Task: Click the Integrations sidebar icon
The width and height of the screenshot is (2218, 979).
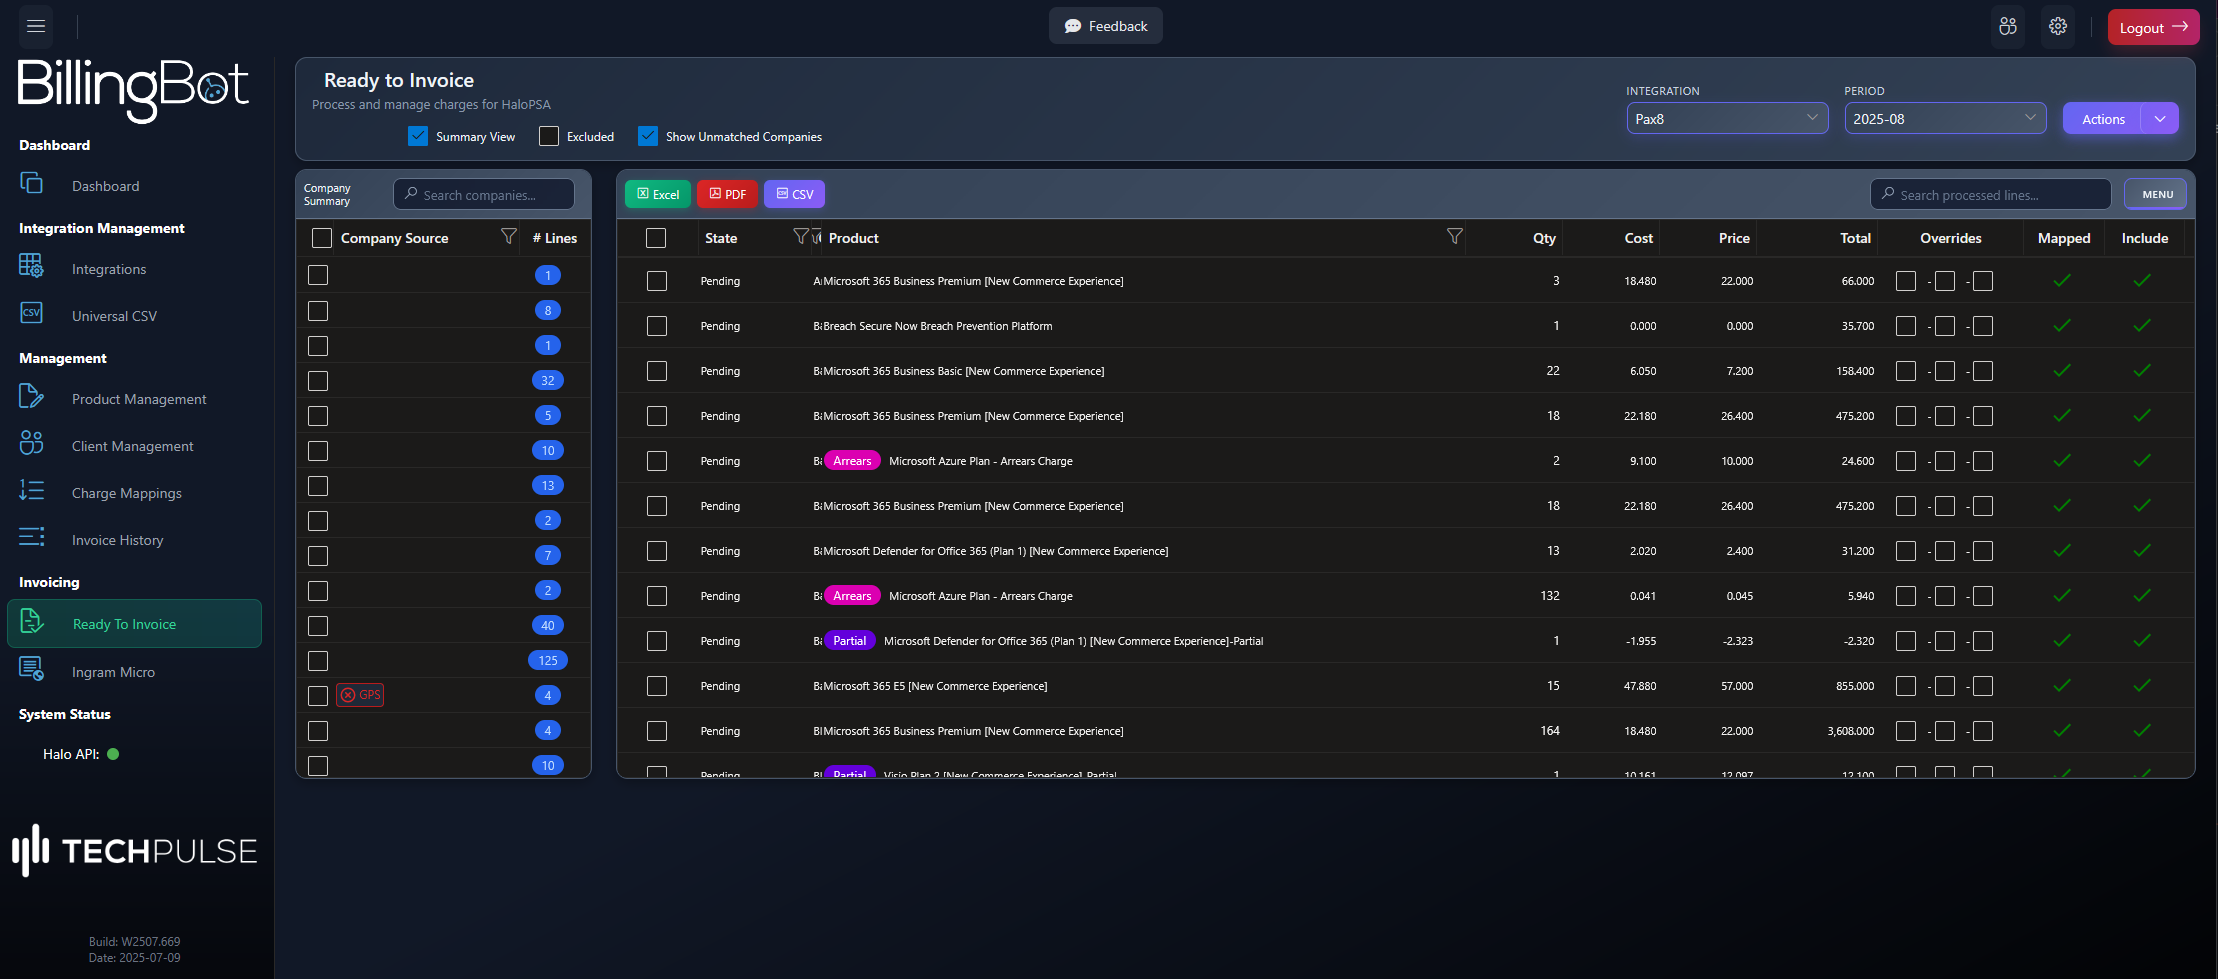Action: [x=31, y=266]
